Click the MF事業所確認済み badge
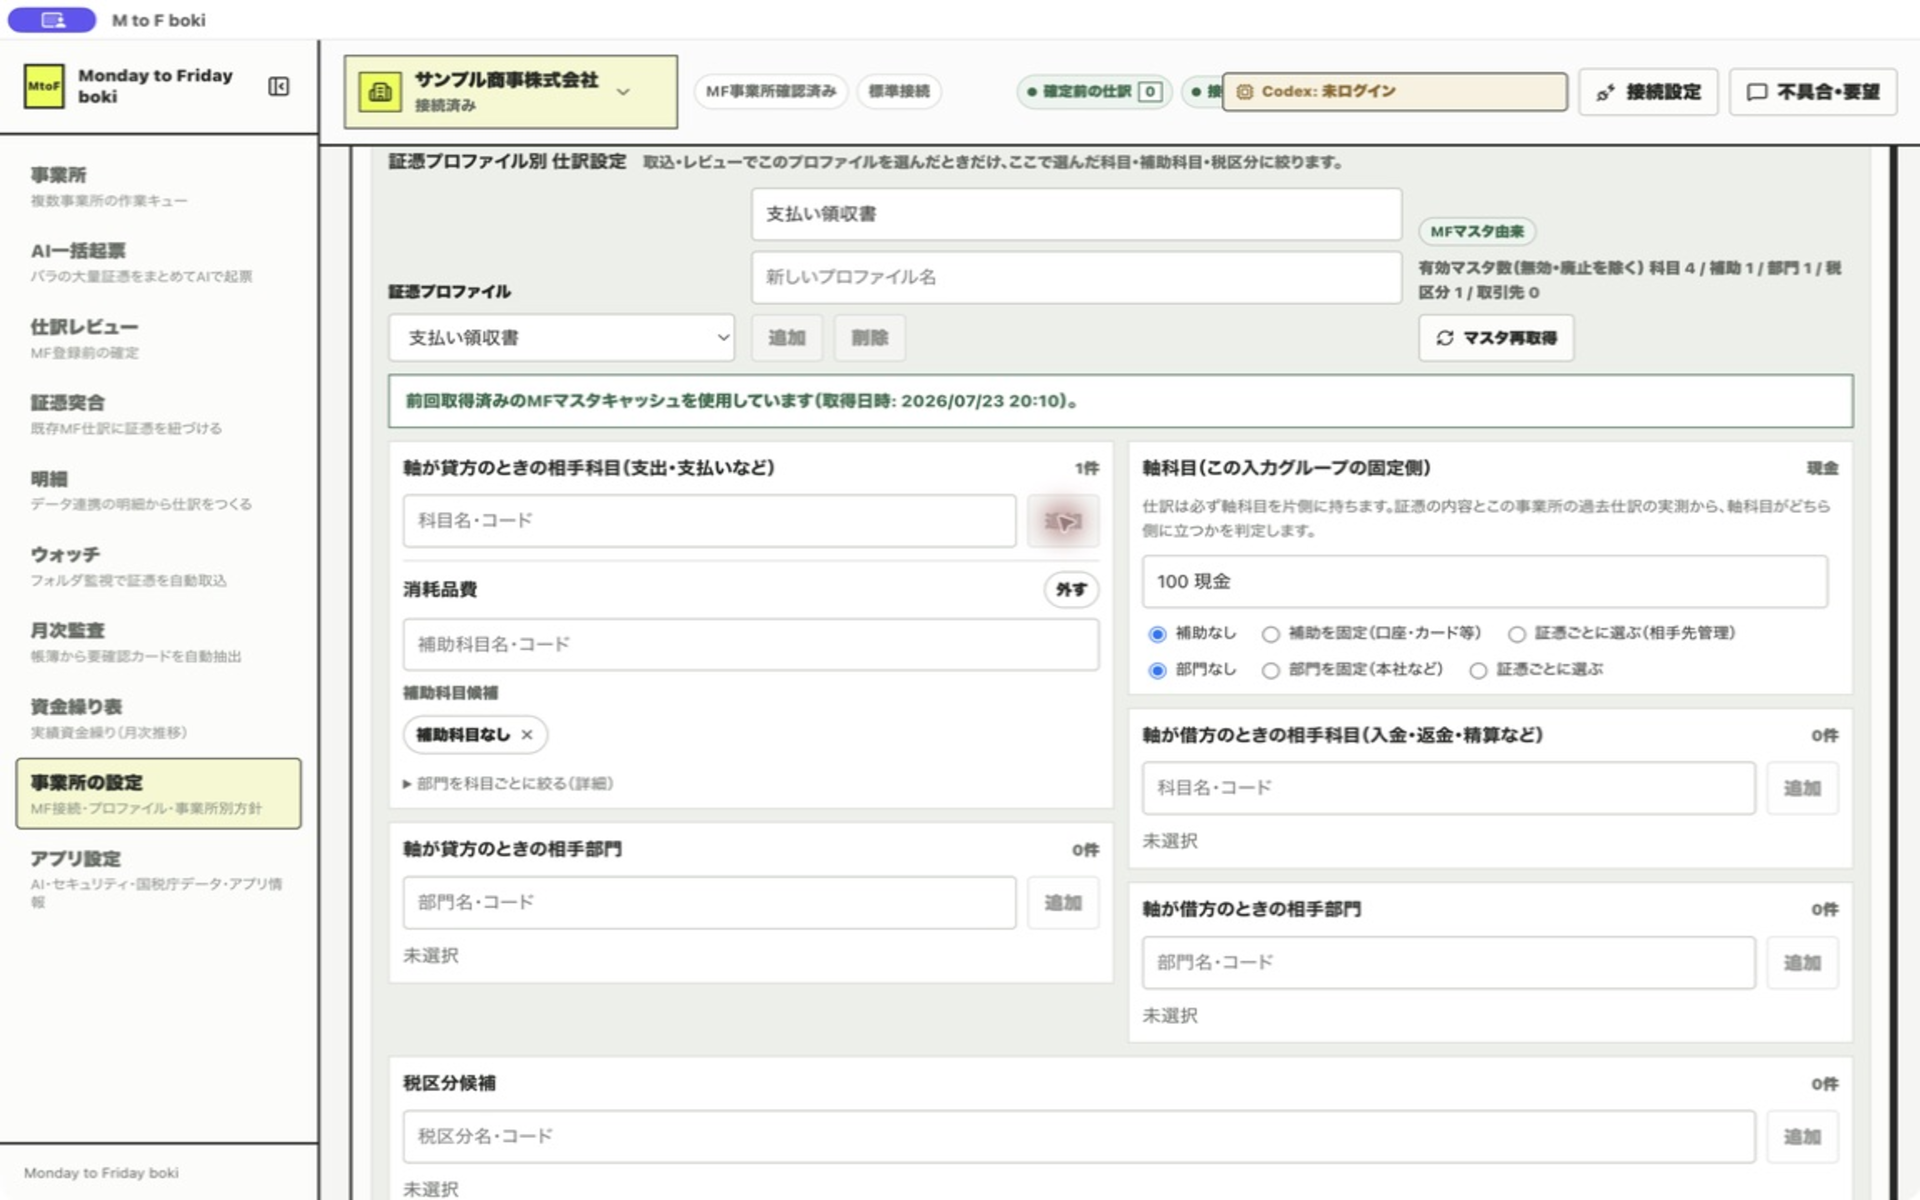This screenshot has width=1920, height=1200. [x=771, y=91]
